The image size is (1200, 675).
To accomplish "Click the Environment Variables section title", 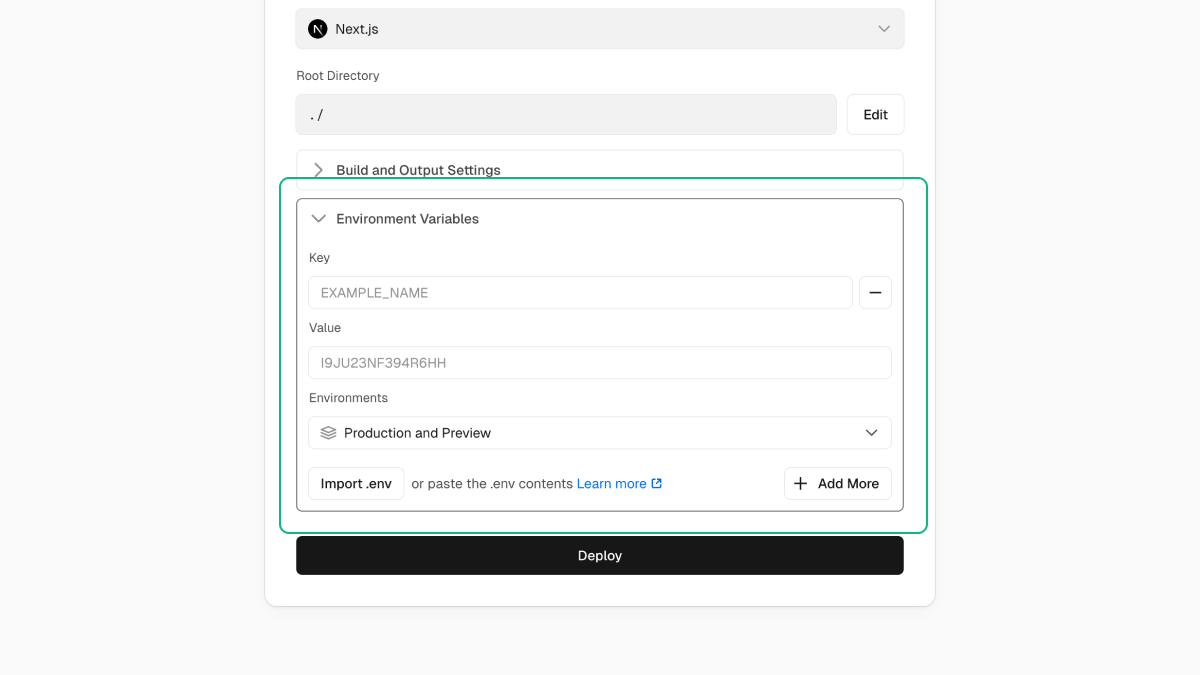I will pyautogui.click(x=407, y=219).
